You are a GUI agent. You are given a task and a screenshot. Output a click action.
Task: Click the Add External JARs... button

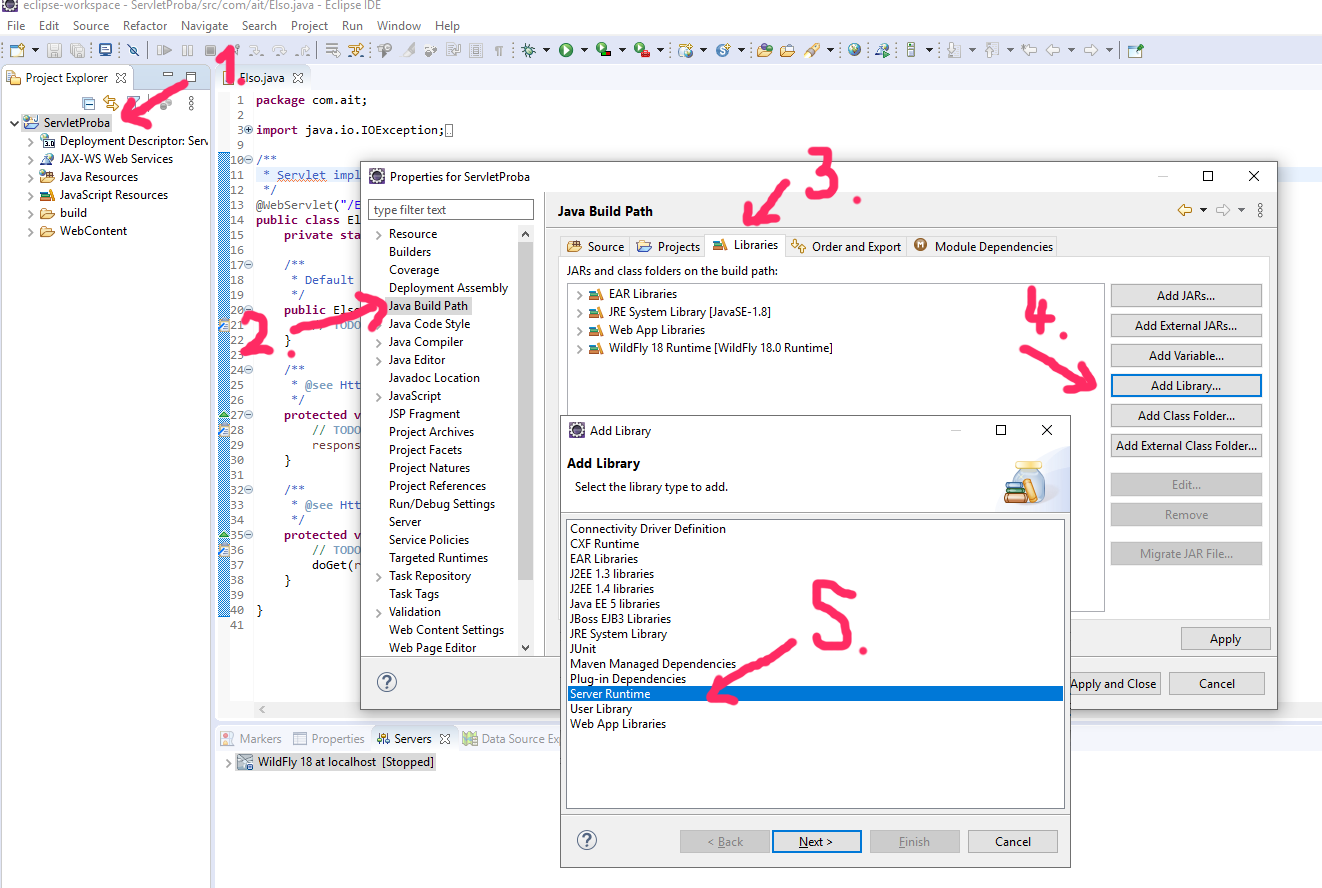(1185, 325)
